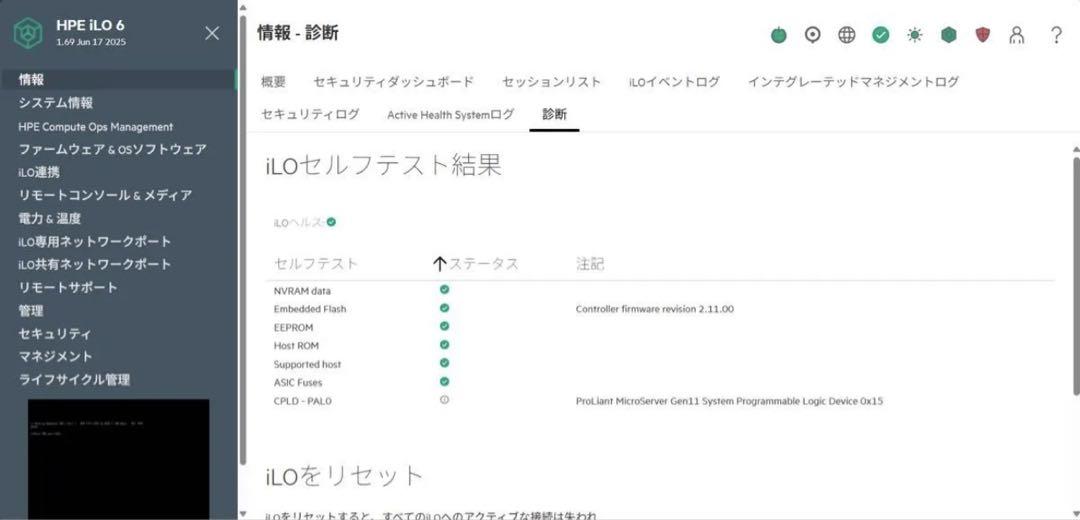Open the インテグレーテッドマネジメントログ tab
This screenshot has width=1080, height=520.
(x=853, y=81)
